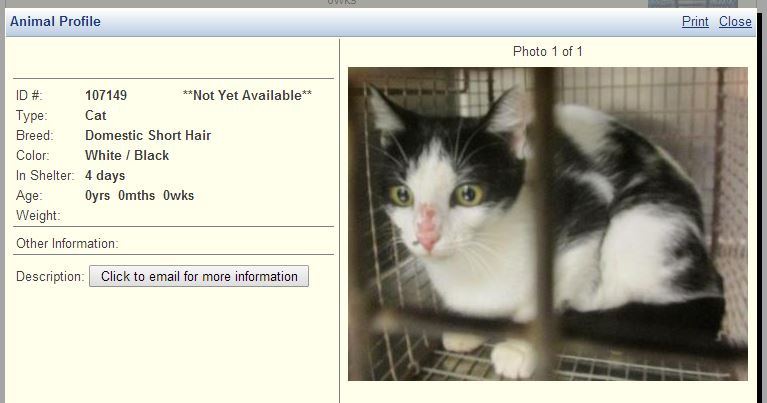Select the Domestic Short Hair breed value
This screenshot has height=403, width=767.
pyautogui.click(x=148, y=135)
